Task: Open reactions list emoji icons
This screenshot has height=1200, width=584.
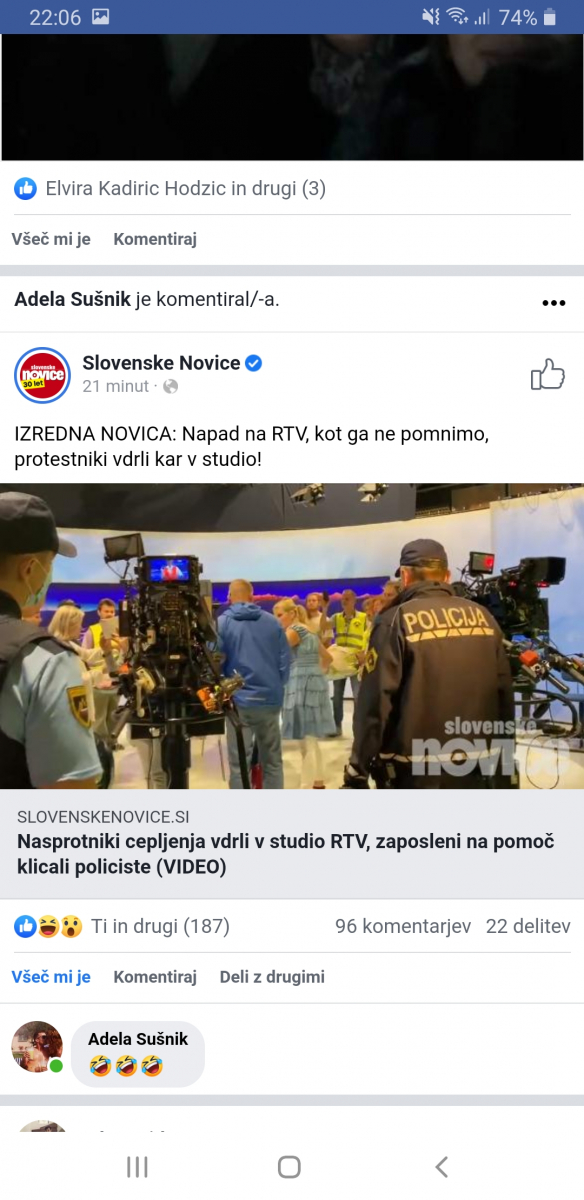Action: click(48, 927)
